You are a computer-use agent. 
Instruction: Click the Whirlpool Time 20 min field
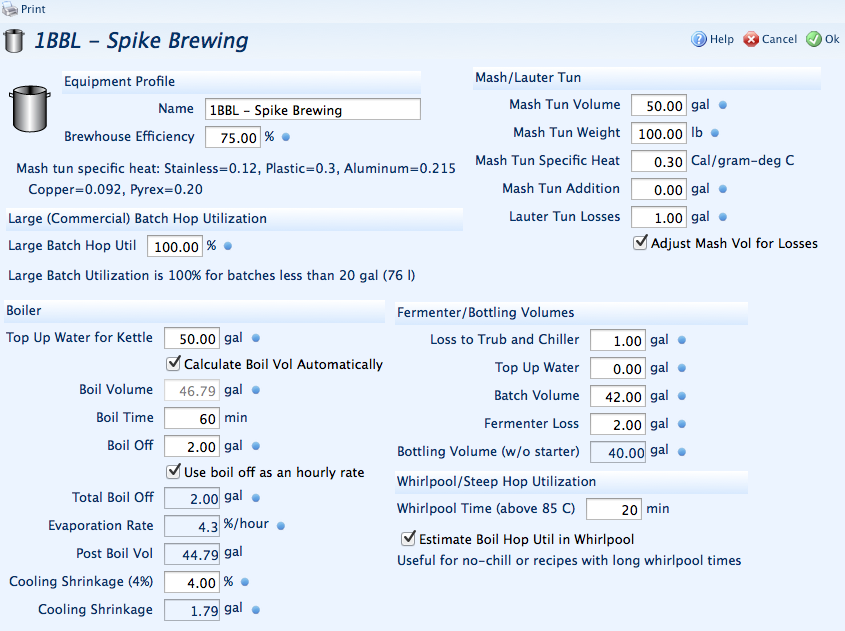[x=614, y=509]
